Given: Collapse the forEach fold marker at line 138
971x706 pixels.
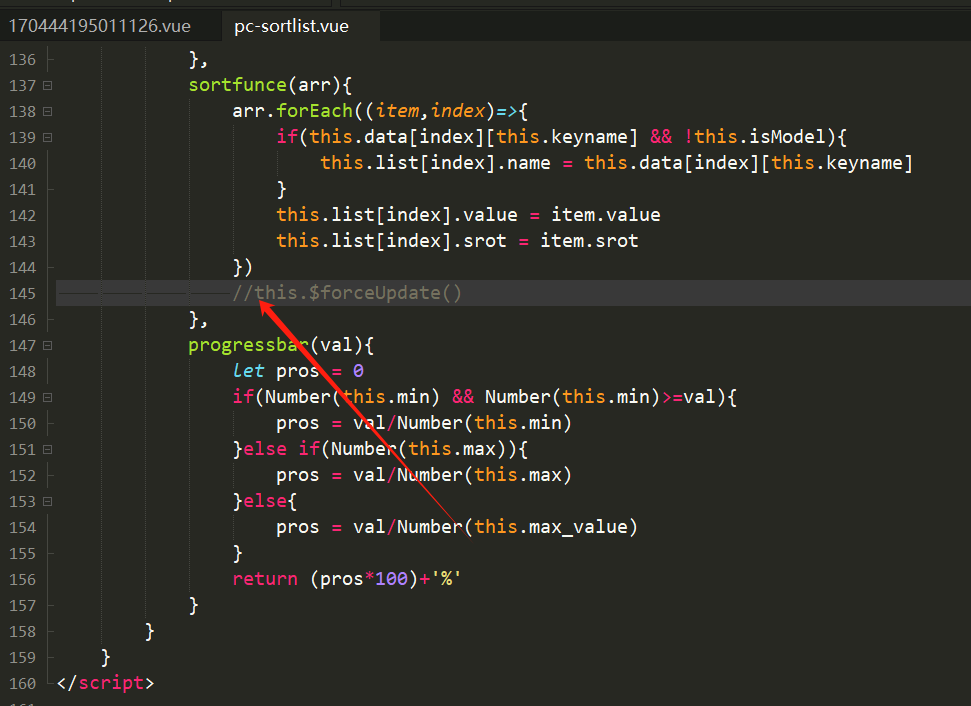Looking at the screenshot, I should pyautogui.click(x=48, y=111).
